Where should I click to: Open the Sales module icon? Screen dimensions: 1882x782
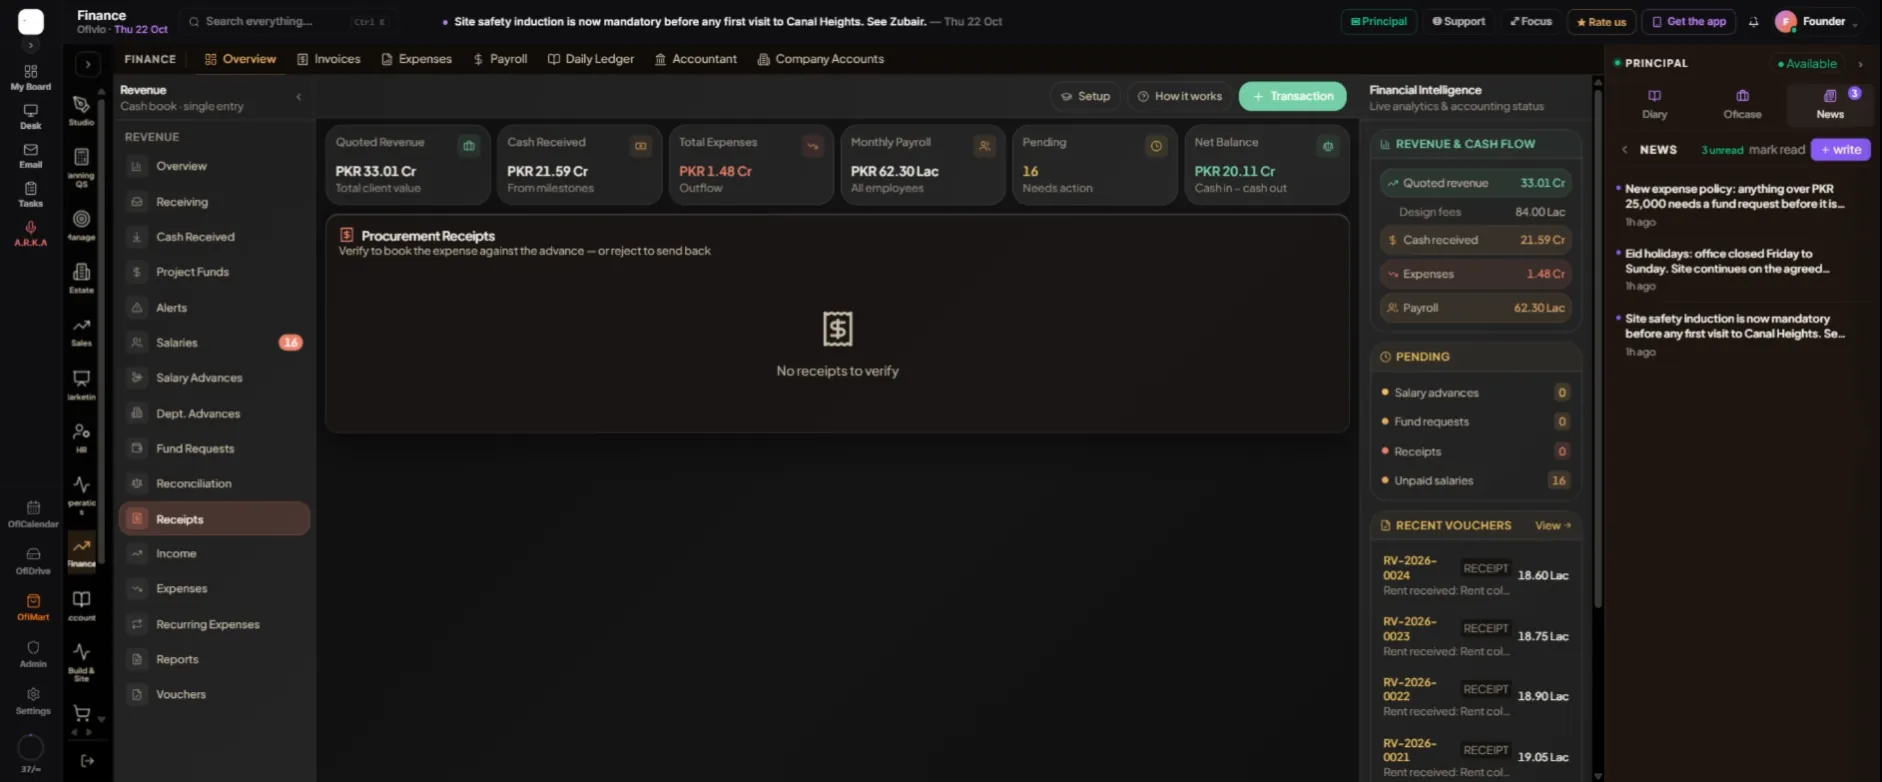tap(82, 331)
